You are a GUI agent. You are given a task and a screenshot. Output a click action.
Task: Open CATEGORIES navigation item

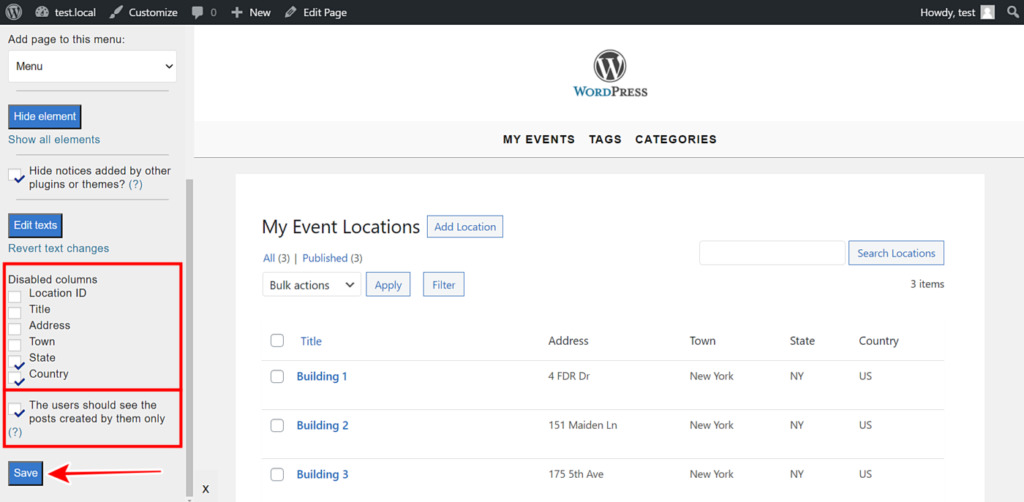(676, 139)
